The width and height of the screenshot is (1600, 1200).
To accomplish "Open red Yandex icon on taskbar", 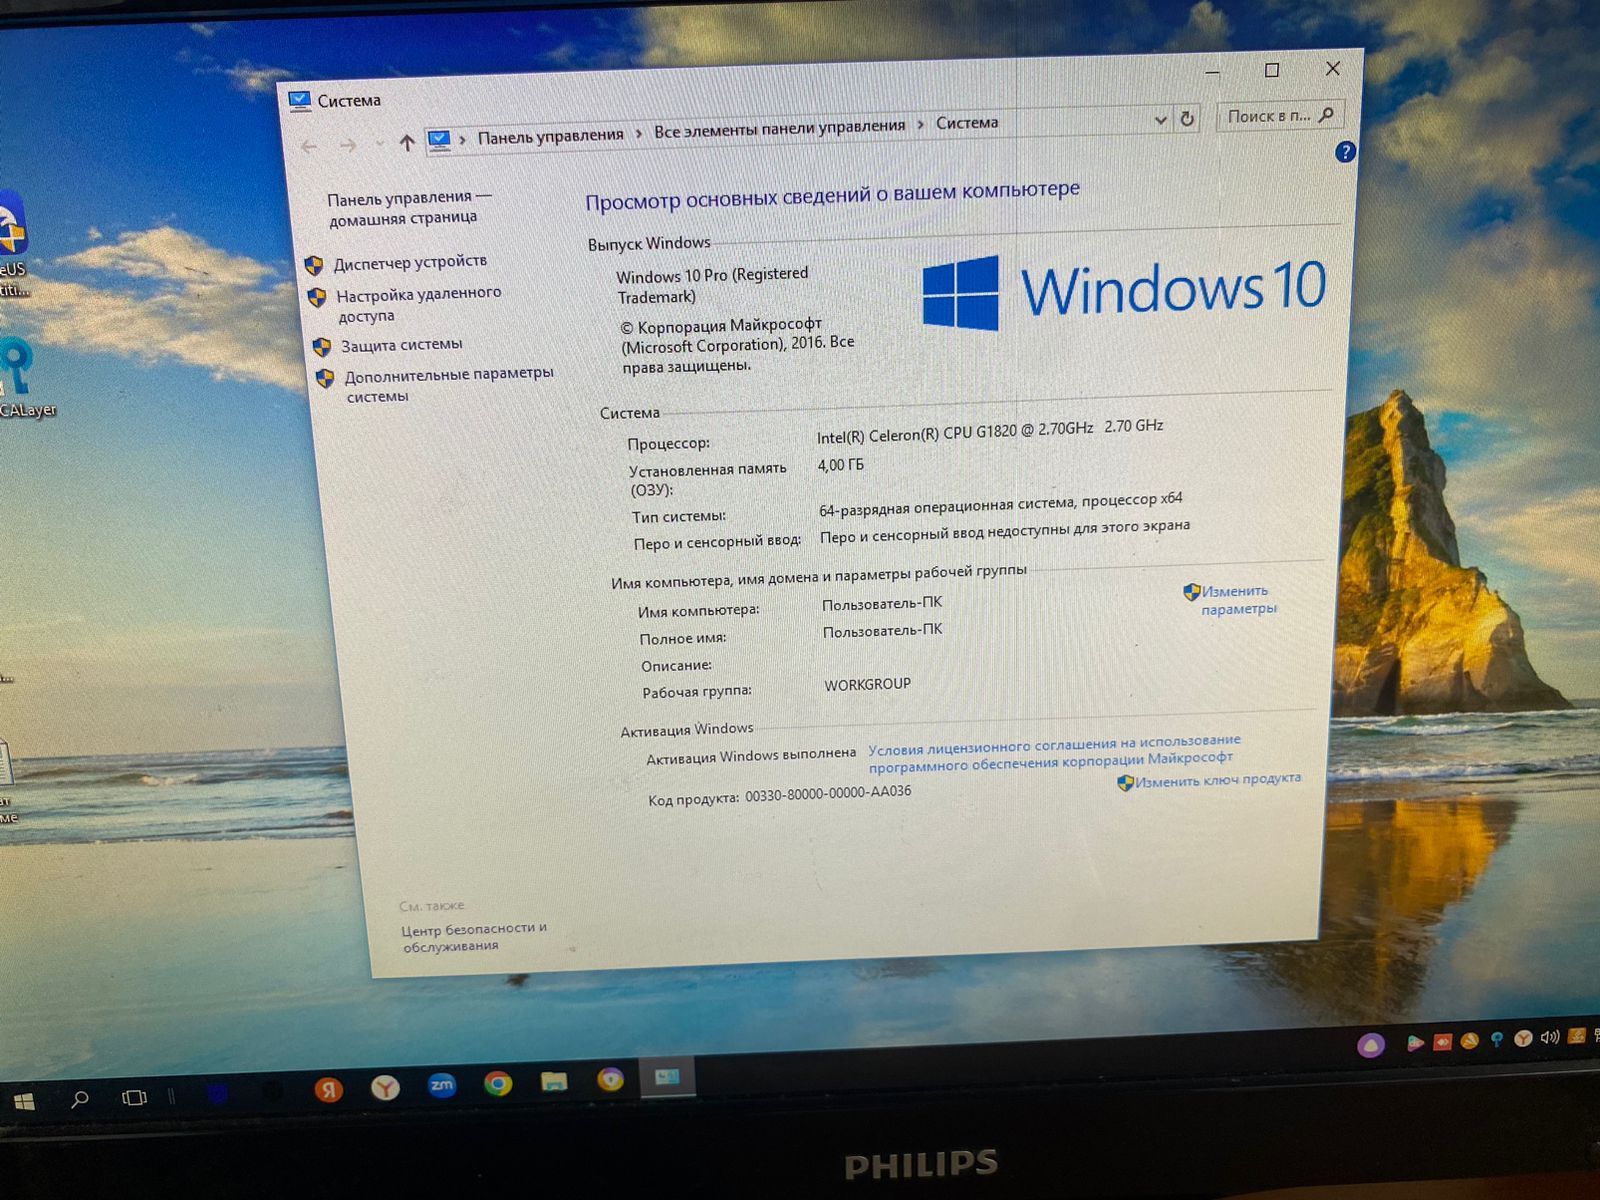I will [x=328, y=1090].
